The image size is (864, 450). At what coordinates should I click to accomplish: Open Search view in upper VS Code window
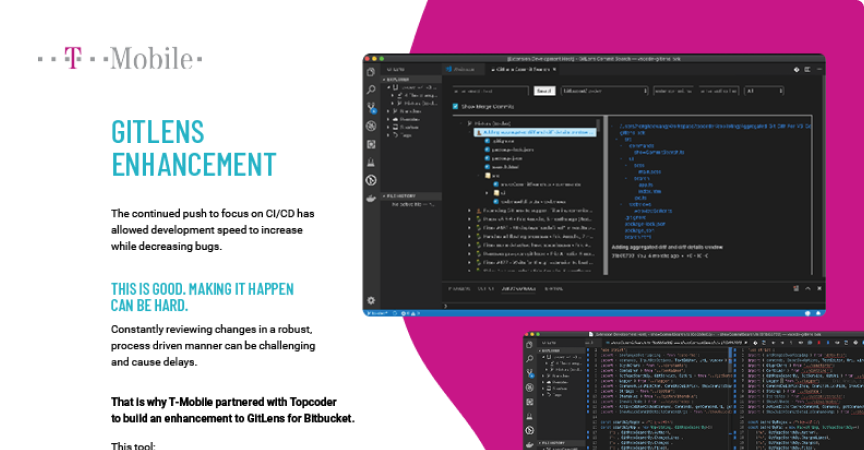(x=371, y=89)
